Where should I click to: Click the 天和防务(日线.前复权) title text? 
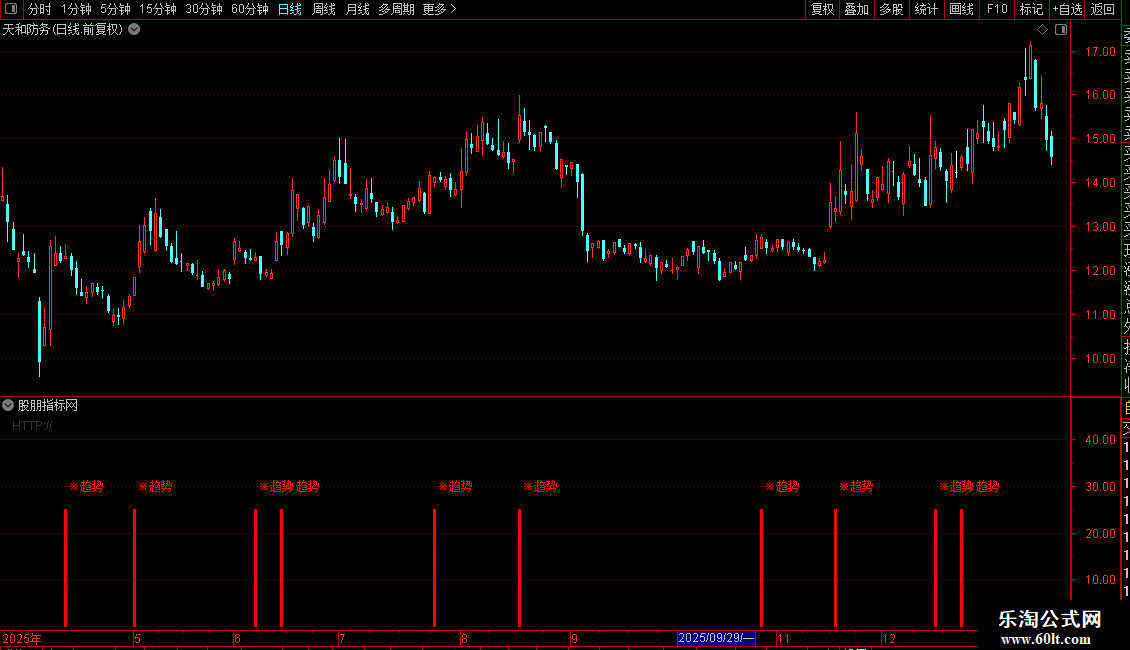[x=63, y=30]
